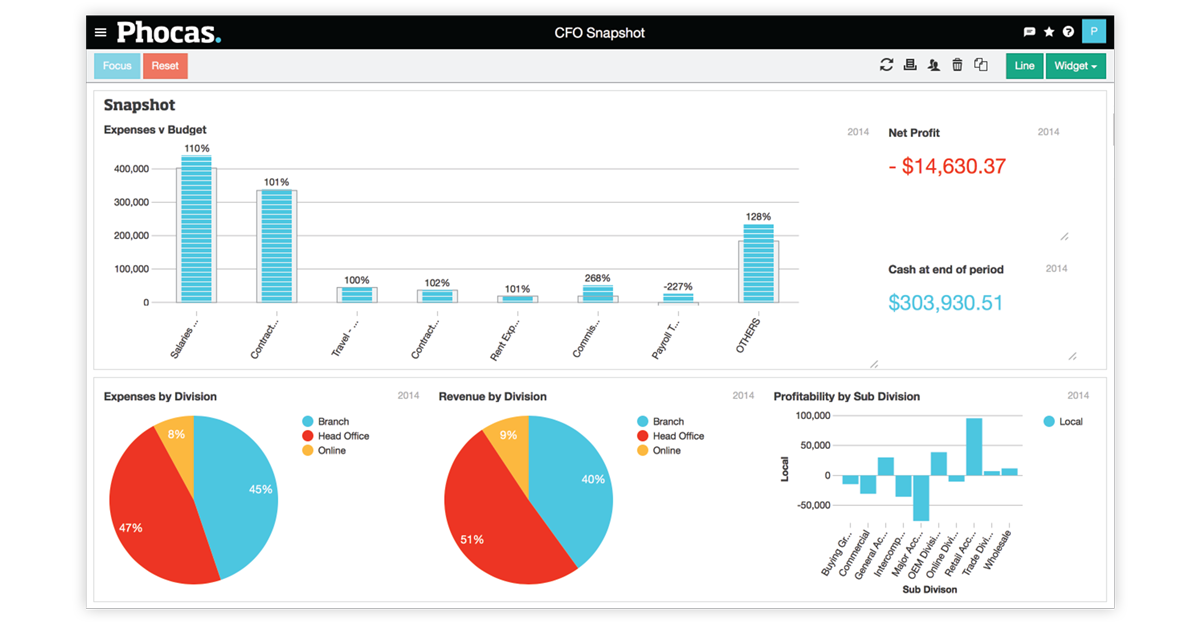Viewport: 1200px width, 624px height.
Task: Click the Focus button
Action: 117,65
